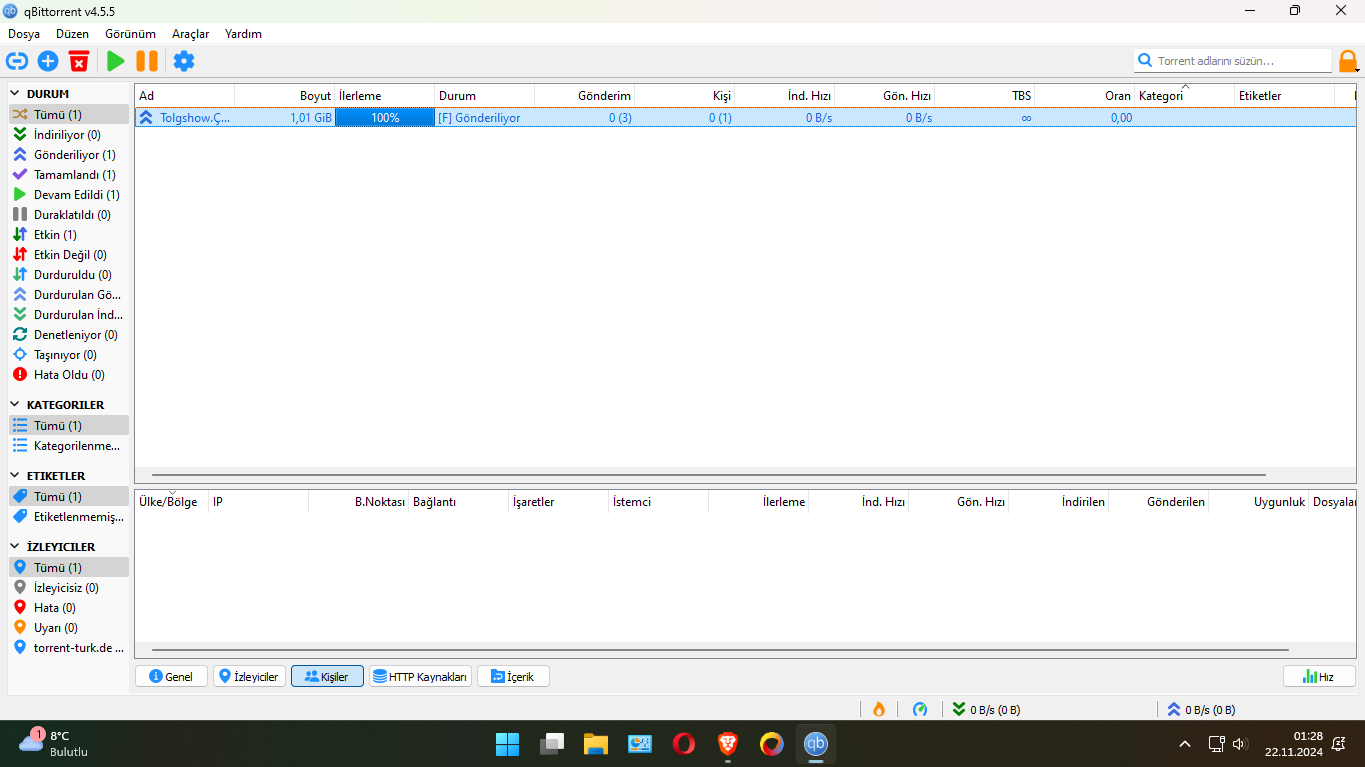This screenshot has height=767, width=1365.
Task: Click the orange lock icon
Action: pos(1348,61)
